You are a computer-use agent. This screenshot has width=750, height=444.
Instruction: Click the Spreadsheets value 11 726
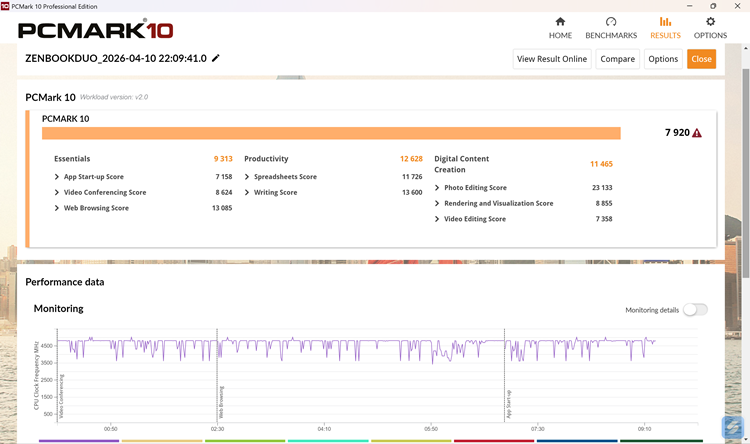[x=412, y=177]
